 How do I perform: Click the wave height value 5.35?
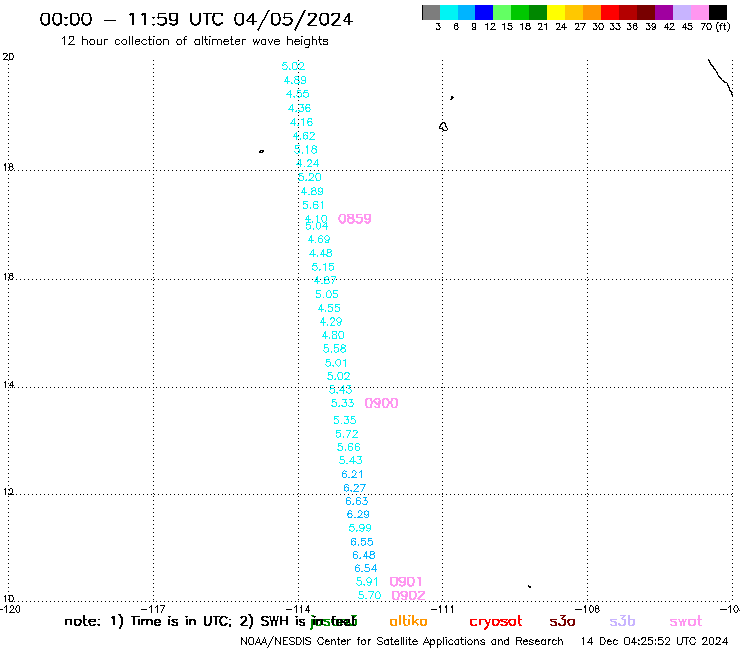coord(345,420)
